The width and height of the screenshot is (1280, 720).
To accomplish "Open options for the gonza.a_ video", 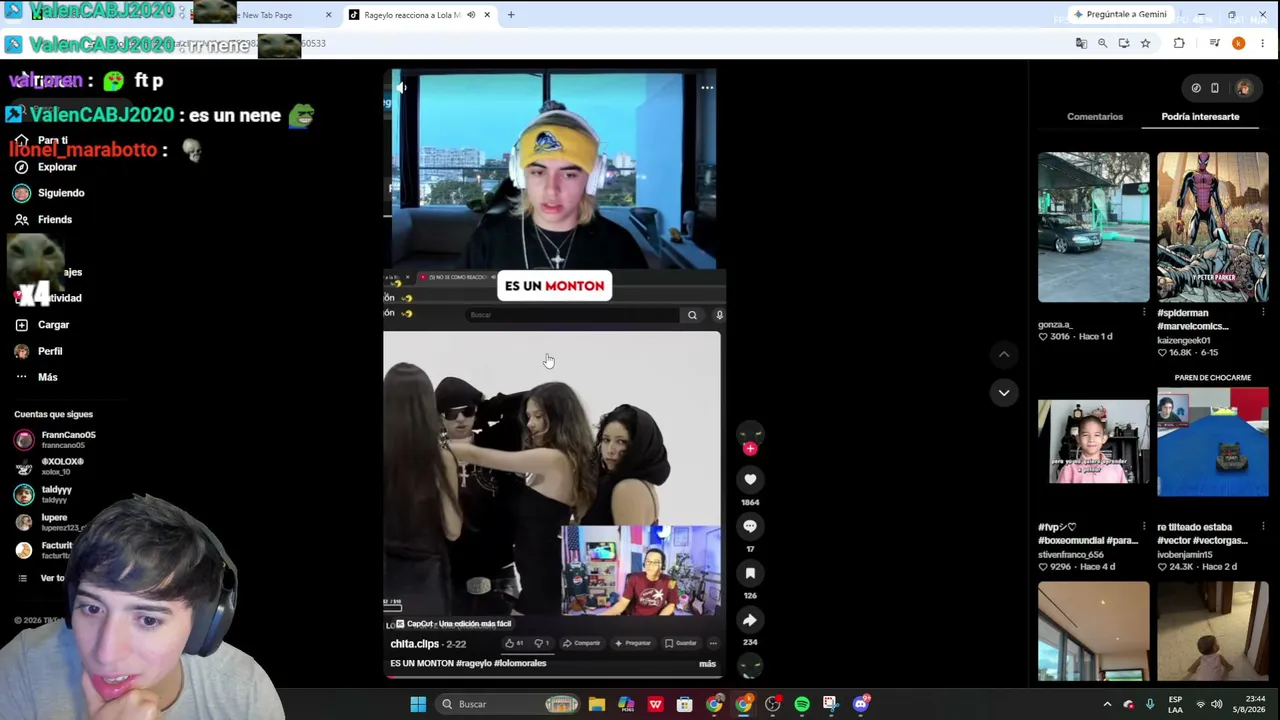I will click(x=1144, y=313).
